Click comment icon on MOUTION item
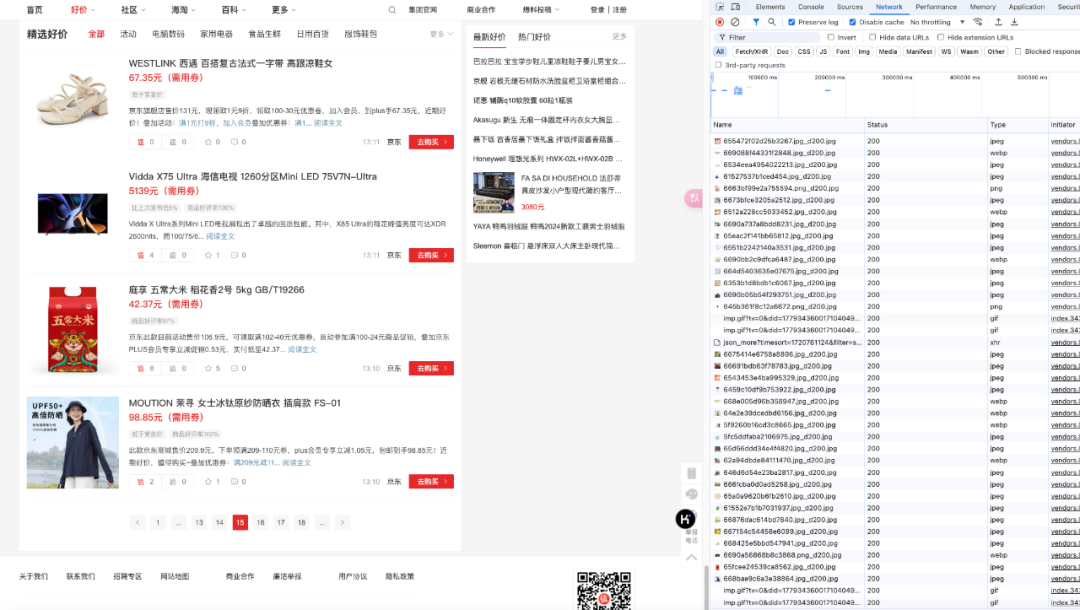This screenshot has height=610, width=1080. click(x=234, y=481)
